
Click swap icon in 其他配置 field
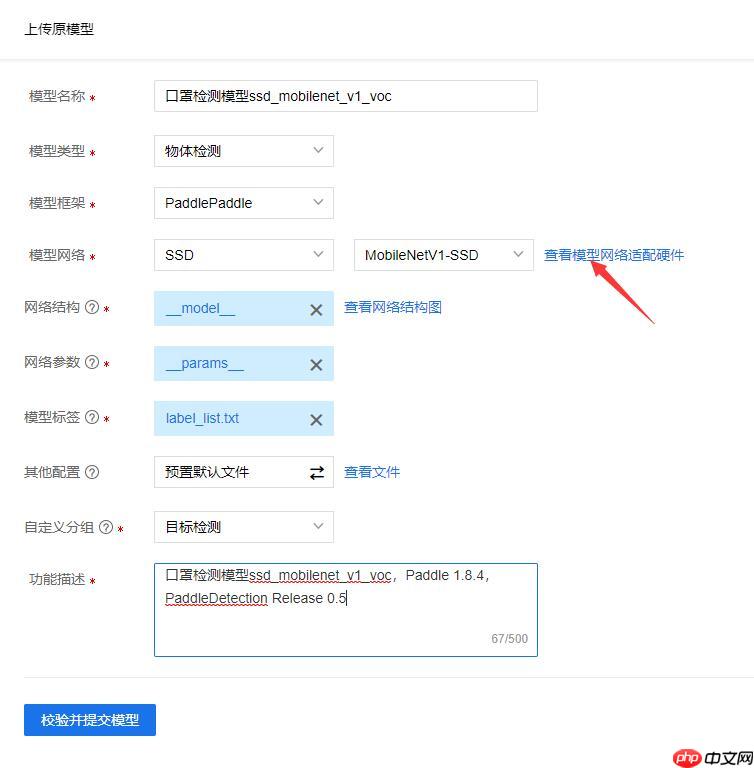tap(317, 473)
